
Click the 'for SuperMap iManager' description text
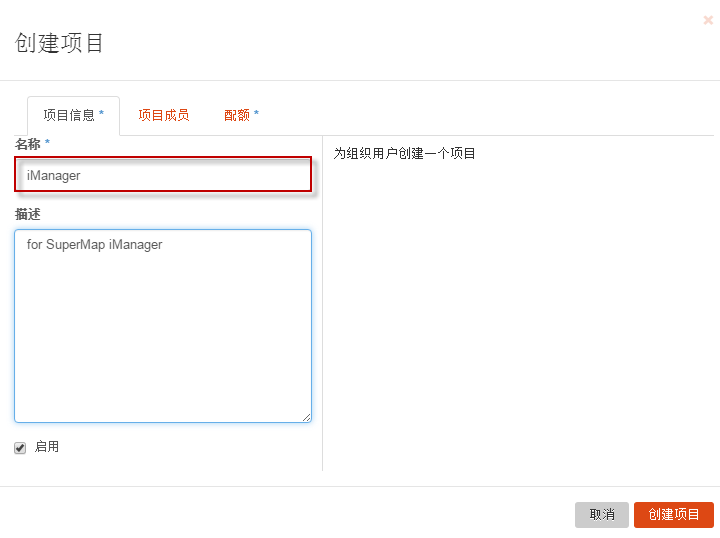click(x=94, y=244)
